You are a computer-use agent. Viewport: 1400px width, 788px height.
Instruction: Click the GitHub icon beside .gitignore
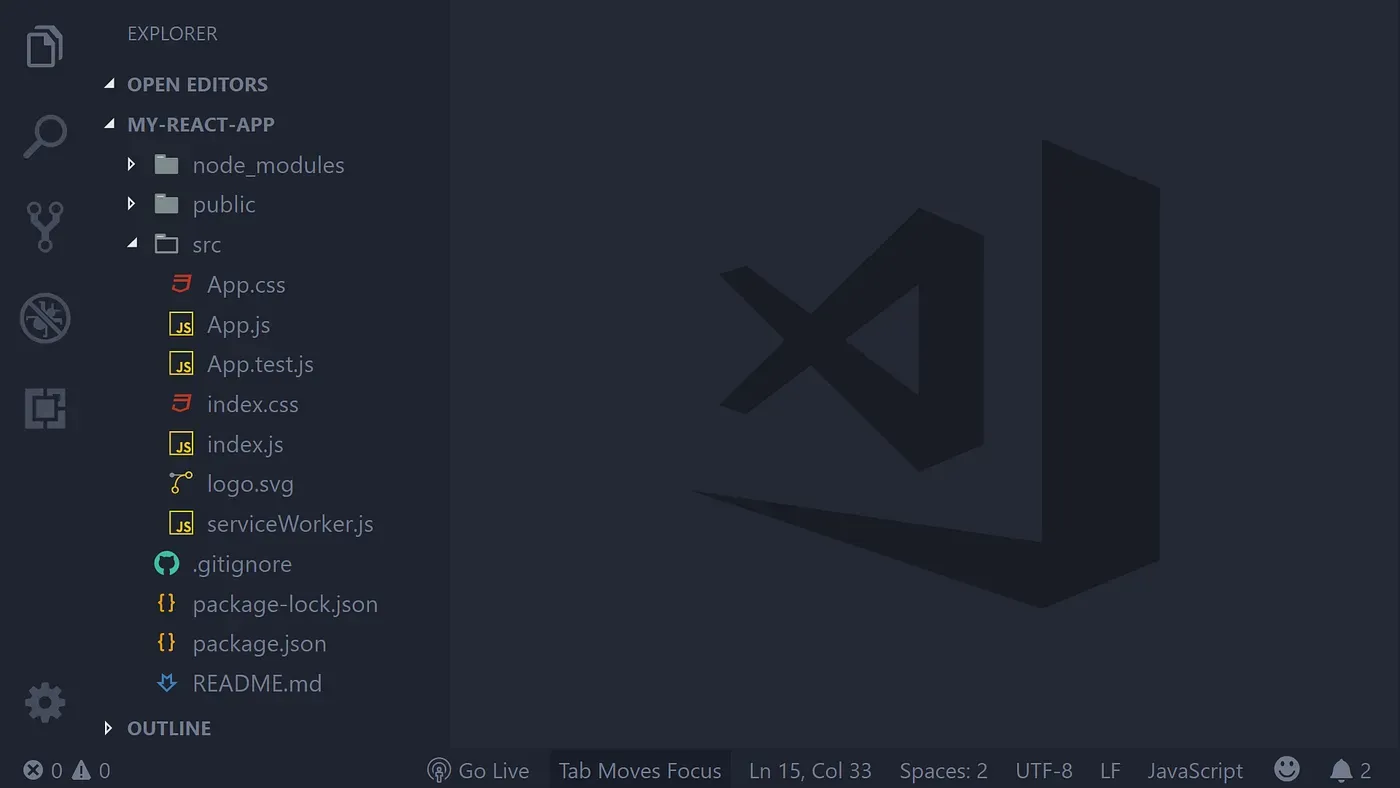(167, 564)
